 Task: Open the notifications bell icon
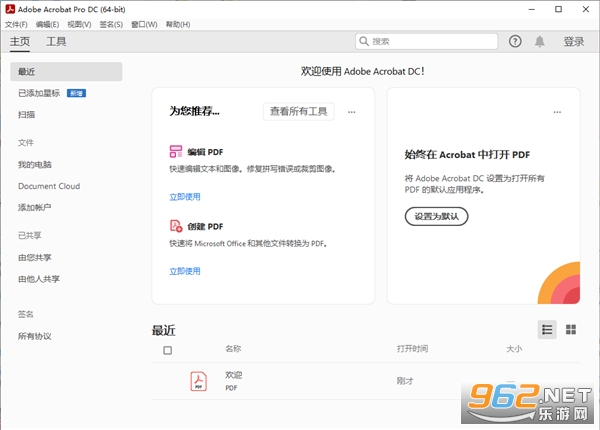pyautogui.click(x=540, y=41)
